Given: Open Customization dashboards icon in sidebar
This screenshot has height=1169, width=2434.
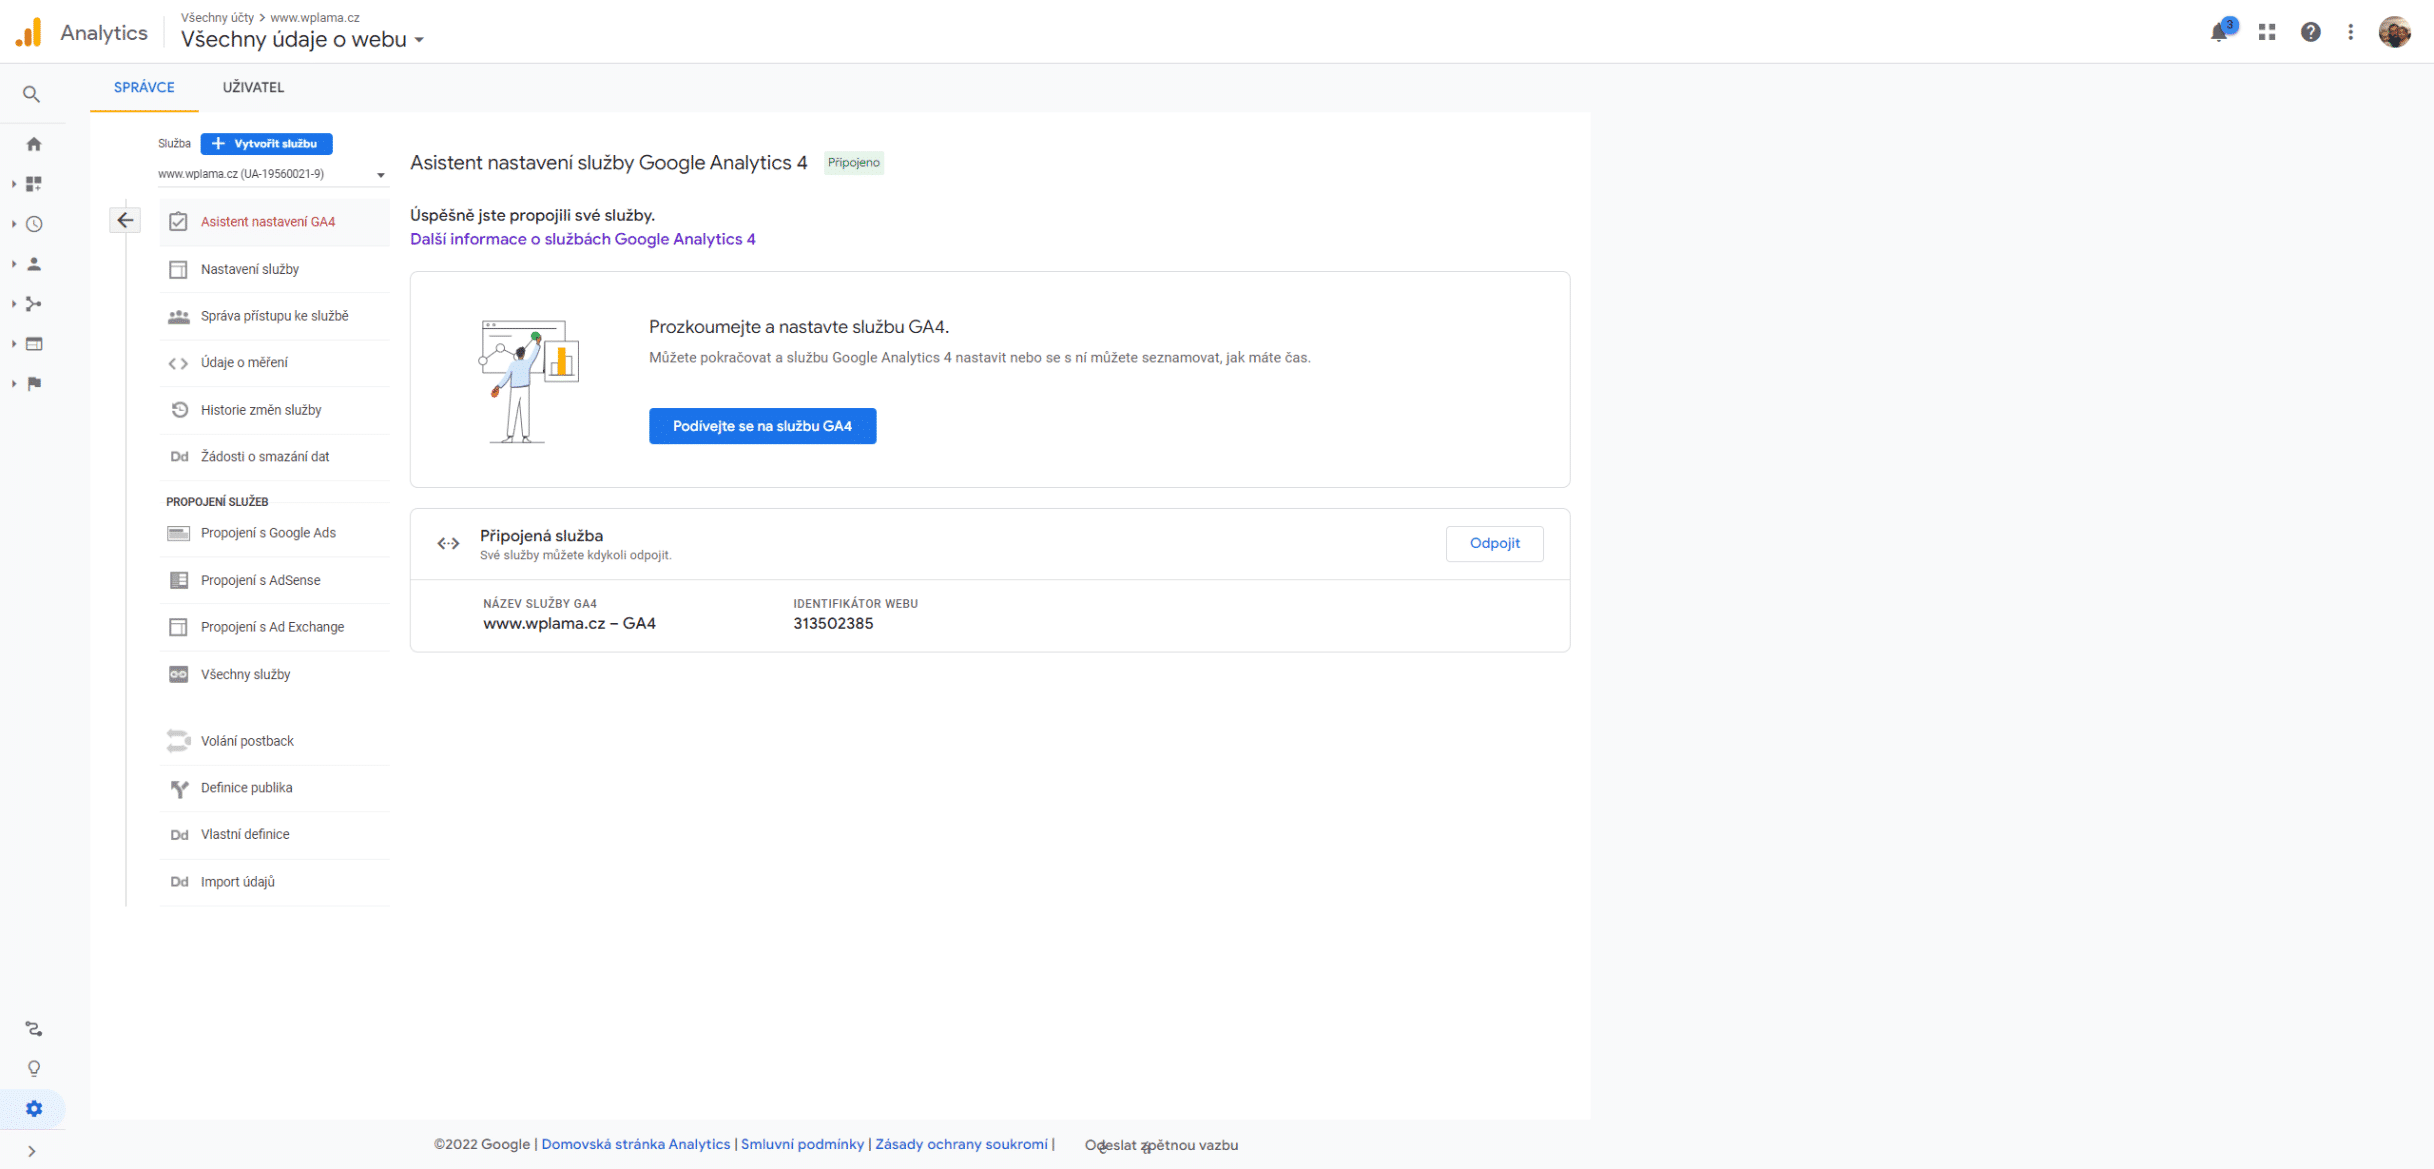Looking at the screenshot, I should click(34, 184).
